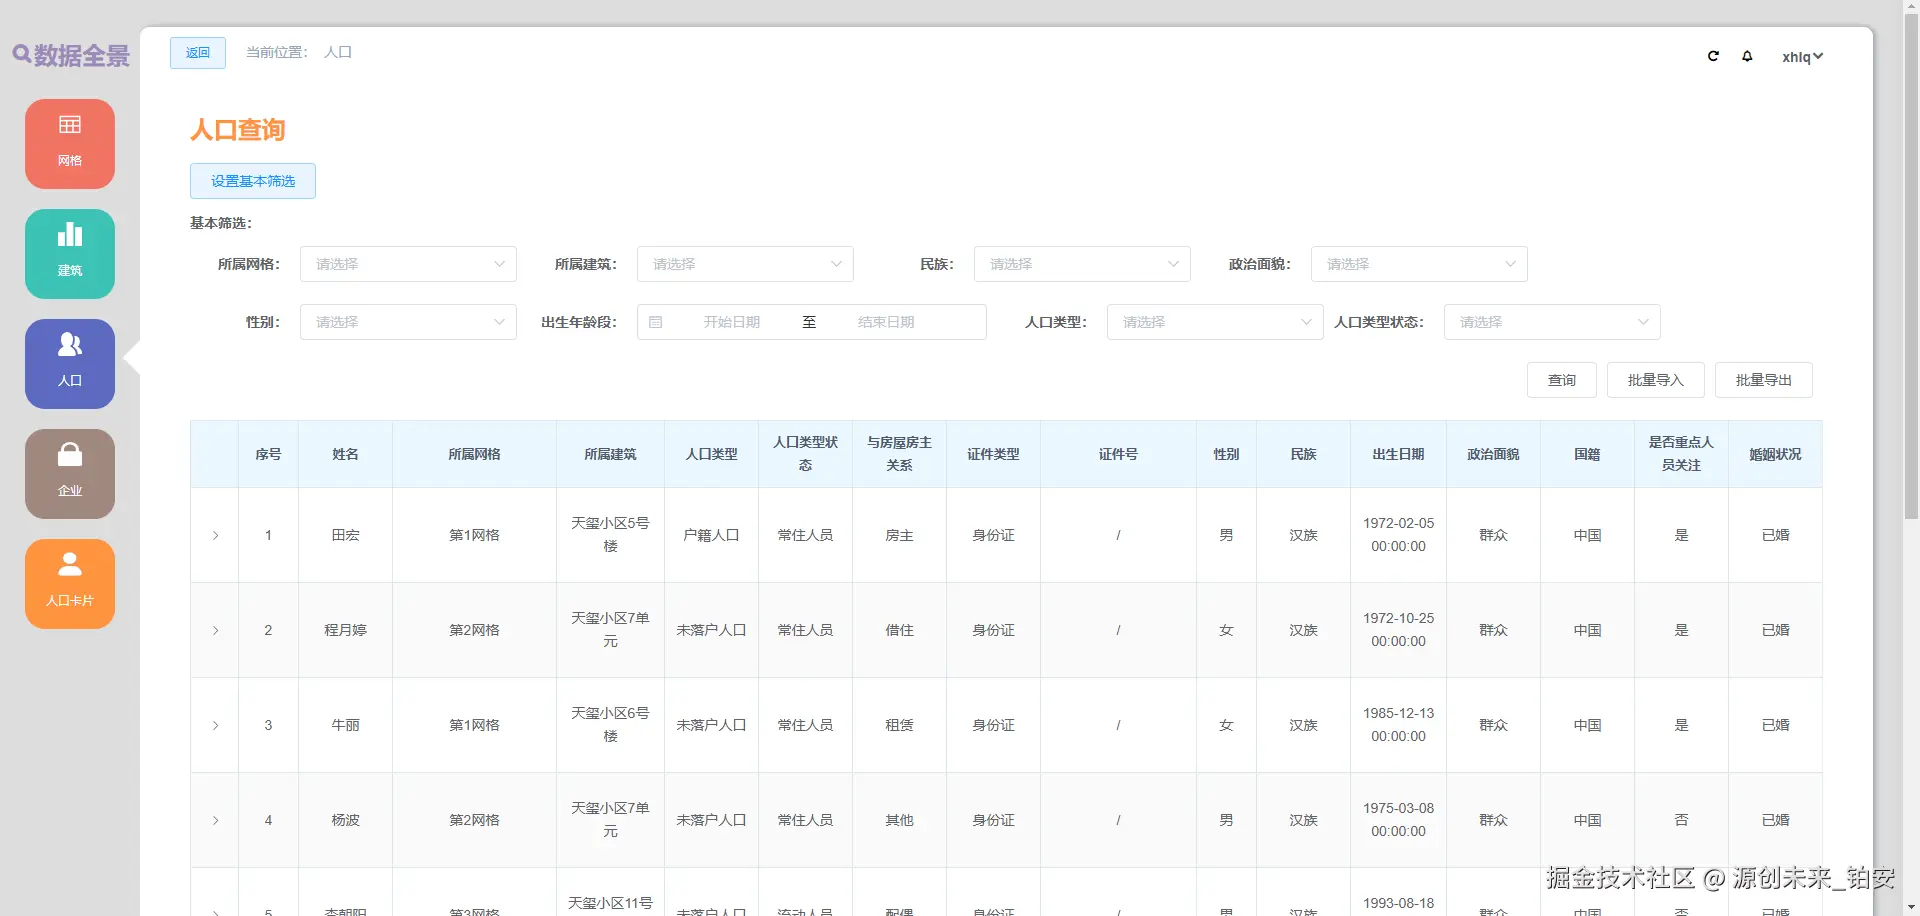Click the 数据全景 logo
Image resolution: width=1920 pixels, height=916 pixels.
coord(71,56)
